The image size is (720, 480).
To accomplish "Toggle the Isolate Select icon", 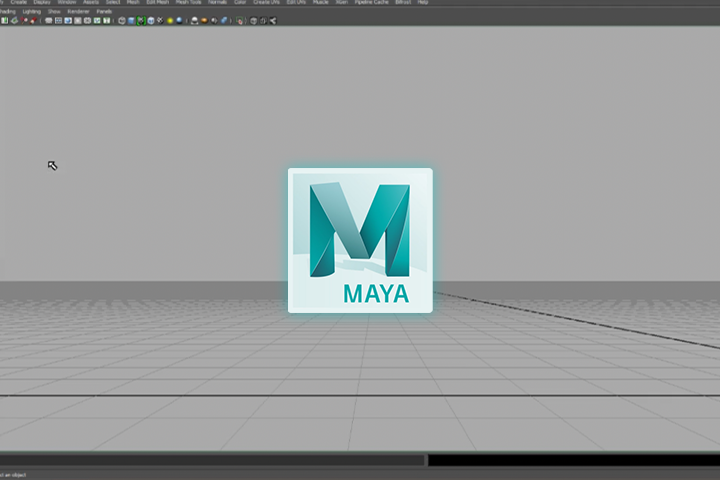I will pos(239,21).
